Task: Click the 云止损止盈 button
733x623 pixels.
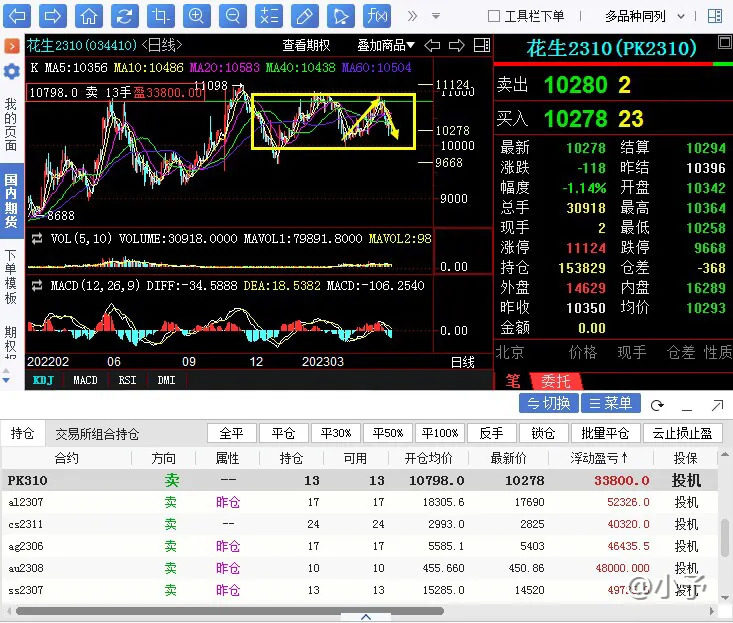Action: click(x=683, y=433)
